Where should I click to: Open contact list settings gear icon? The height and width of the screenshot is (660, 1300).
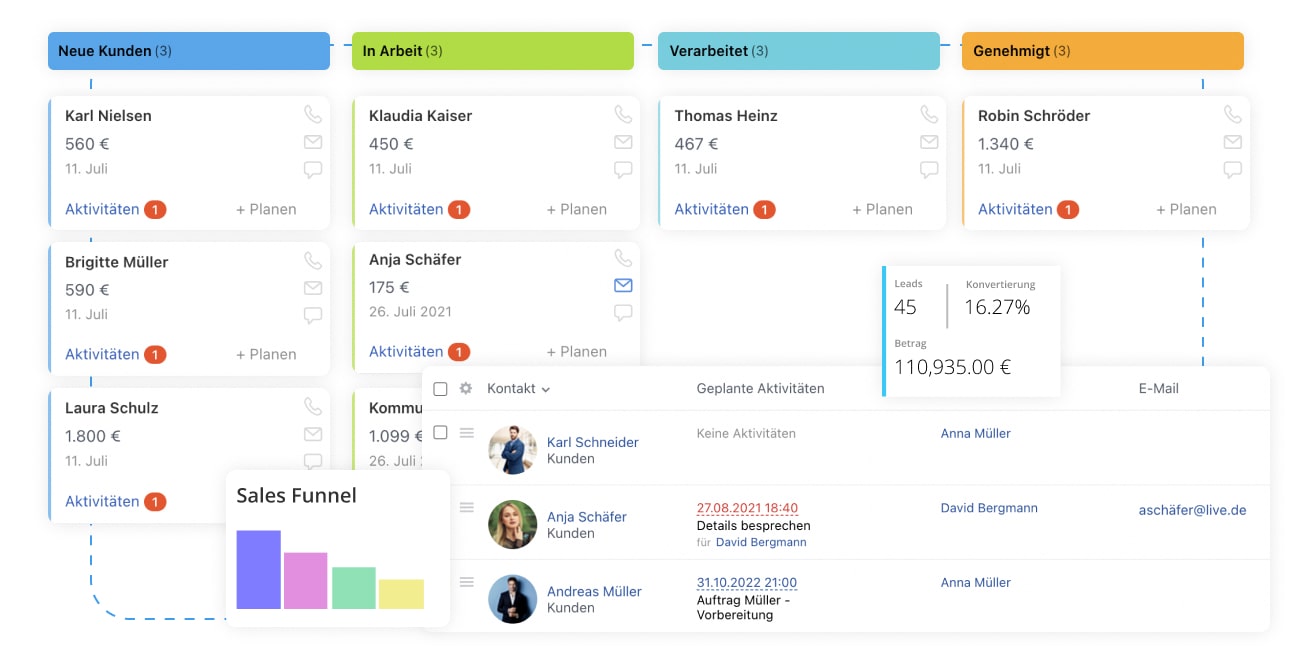point(465,388)
